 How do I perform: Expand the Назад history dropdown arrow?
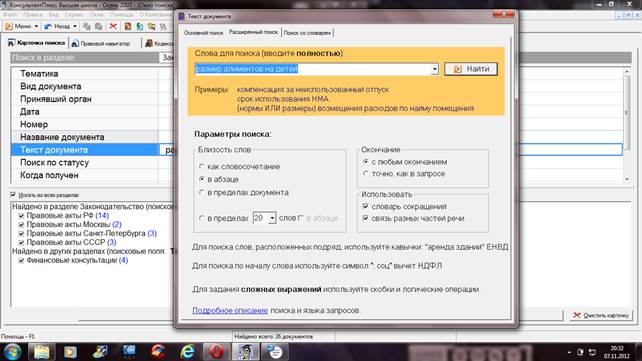(75, 26)
